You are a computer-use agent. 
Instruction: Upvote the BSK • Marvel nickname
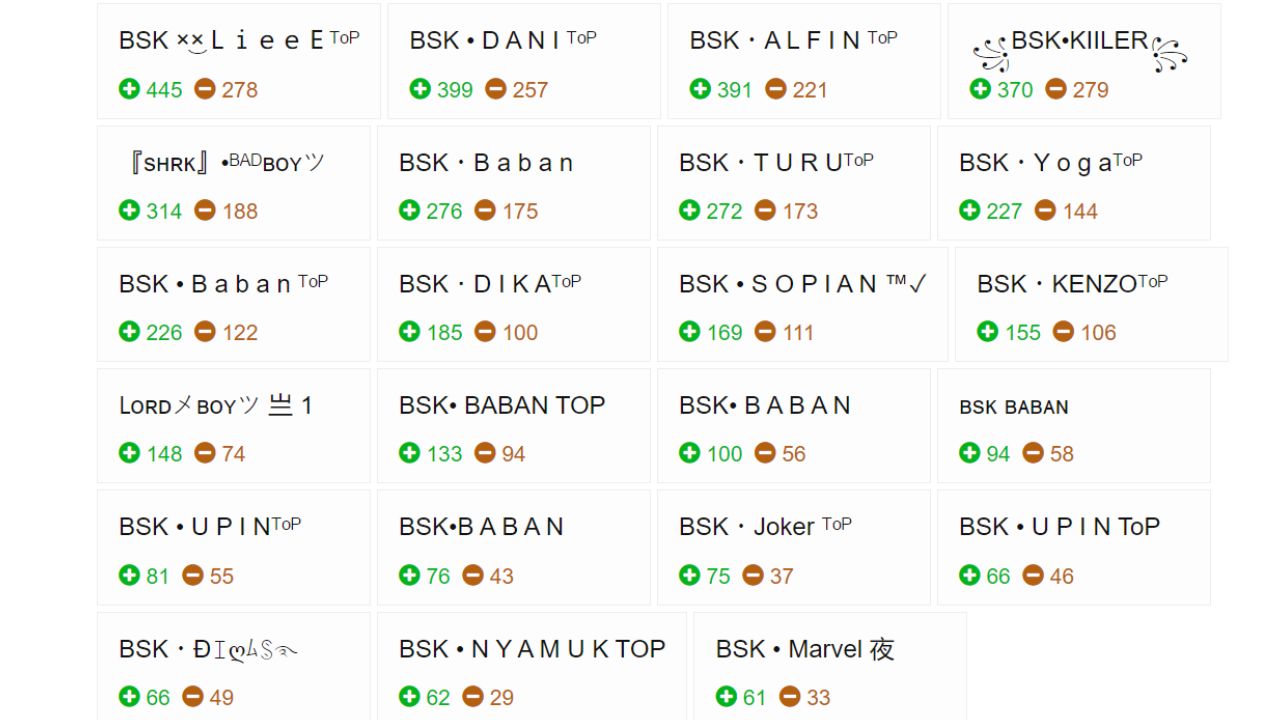pos(726,696)
